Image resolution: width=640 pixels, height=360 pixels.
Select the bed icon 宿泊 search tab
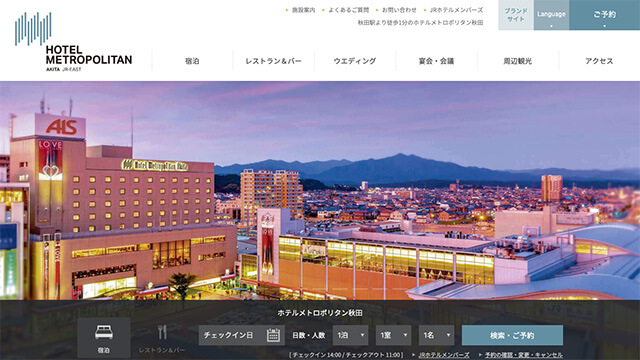click(104, 338)
